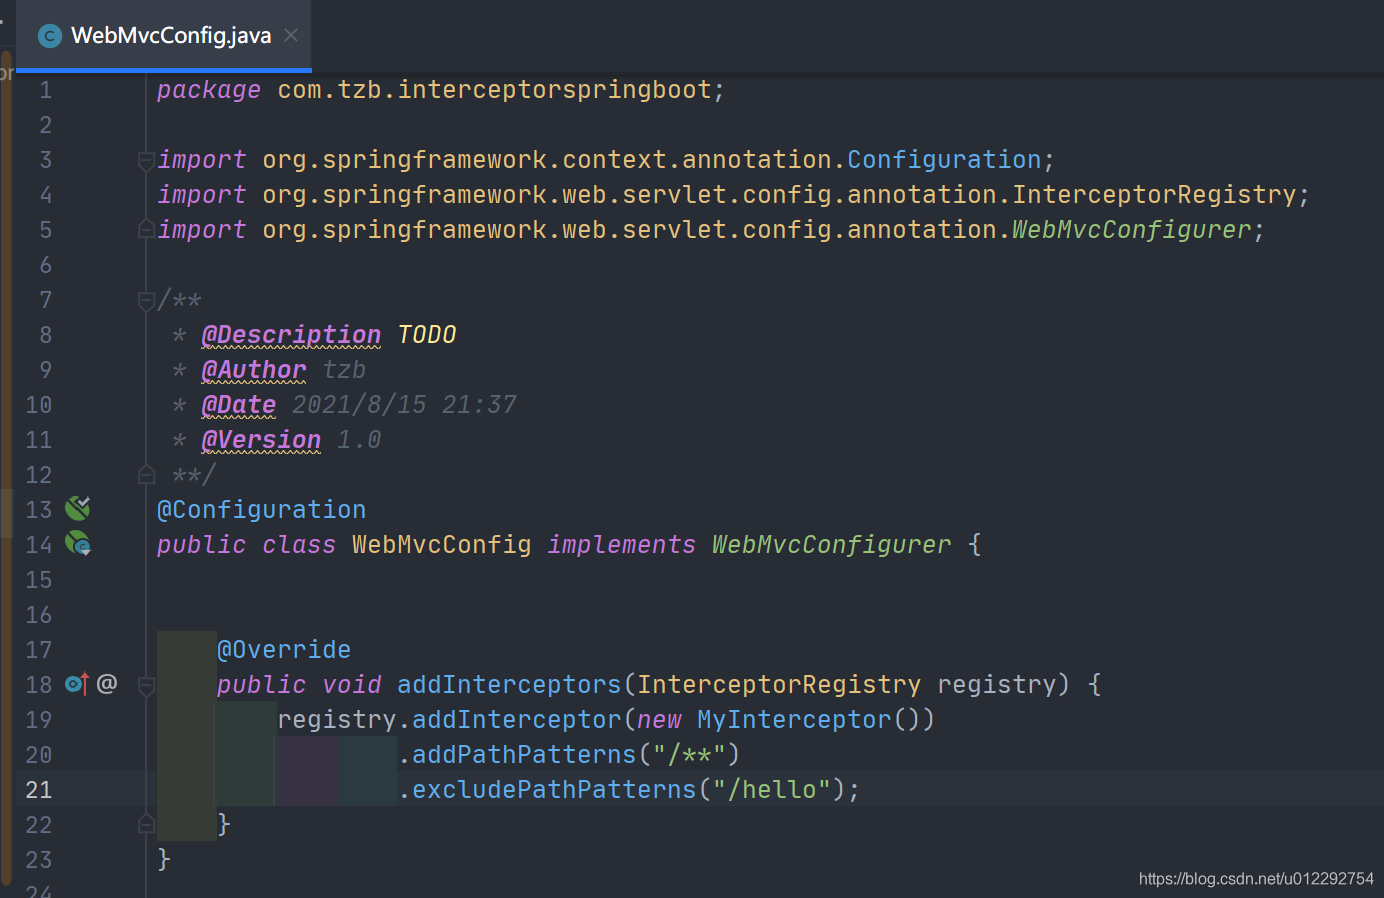
Task: Click the implements-method gutter icon on line 18
Action: 77,684
